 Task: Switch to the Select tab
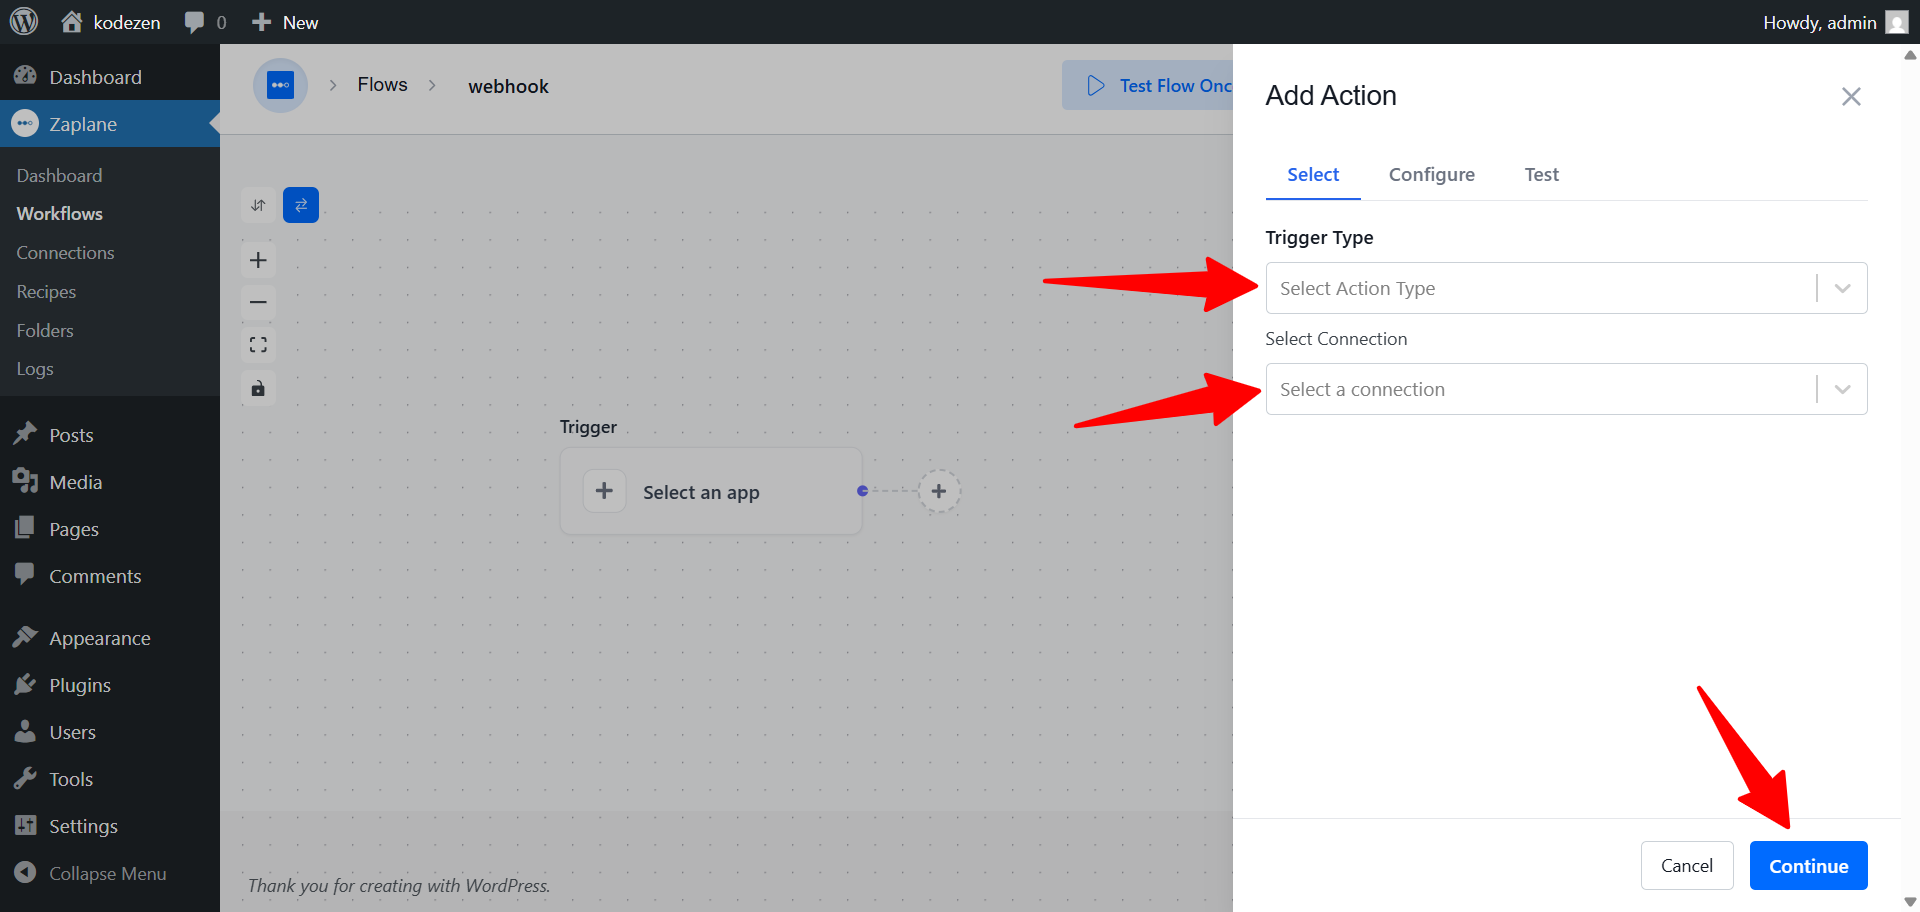click(x=1313, y=174)
